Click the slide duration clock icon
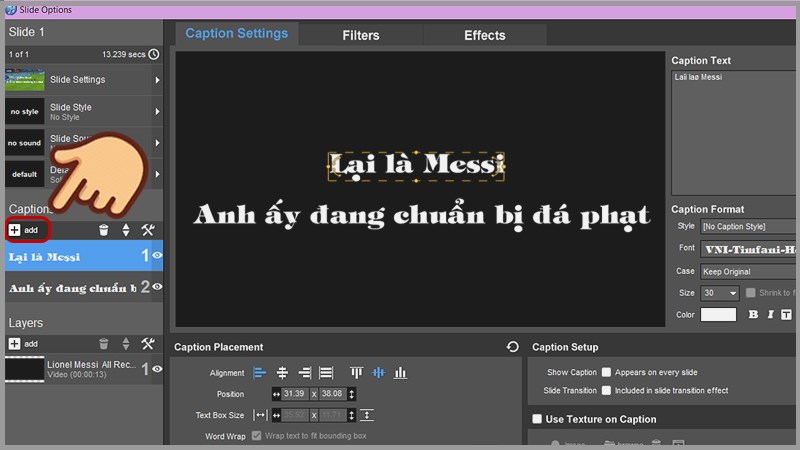This screenshot has width=800, height=450. point(154,54)
